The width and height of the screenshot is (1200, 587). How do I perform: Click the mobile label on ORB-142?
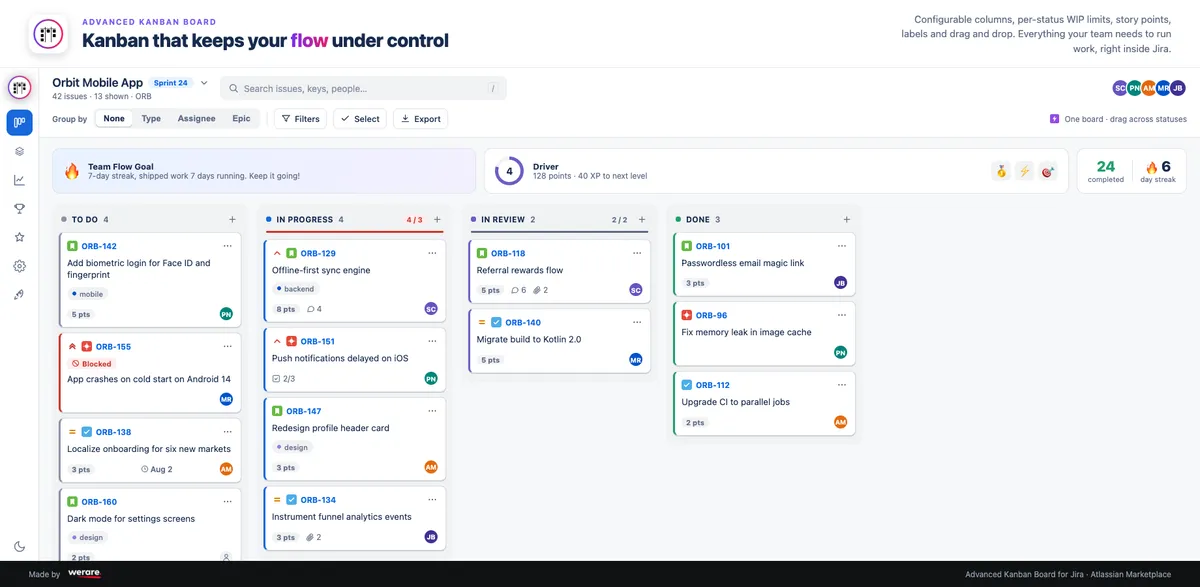point(87,294)
